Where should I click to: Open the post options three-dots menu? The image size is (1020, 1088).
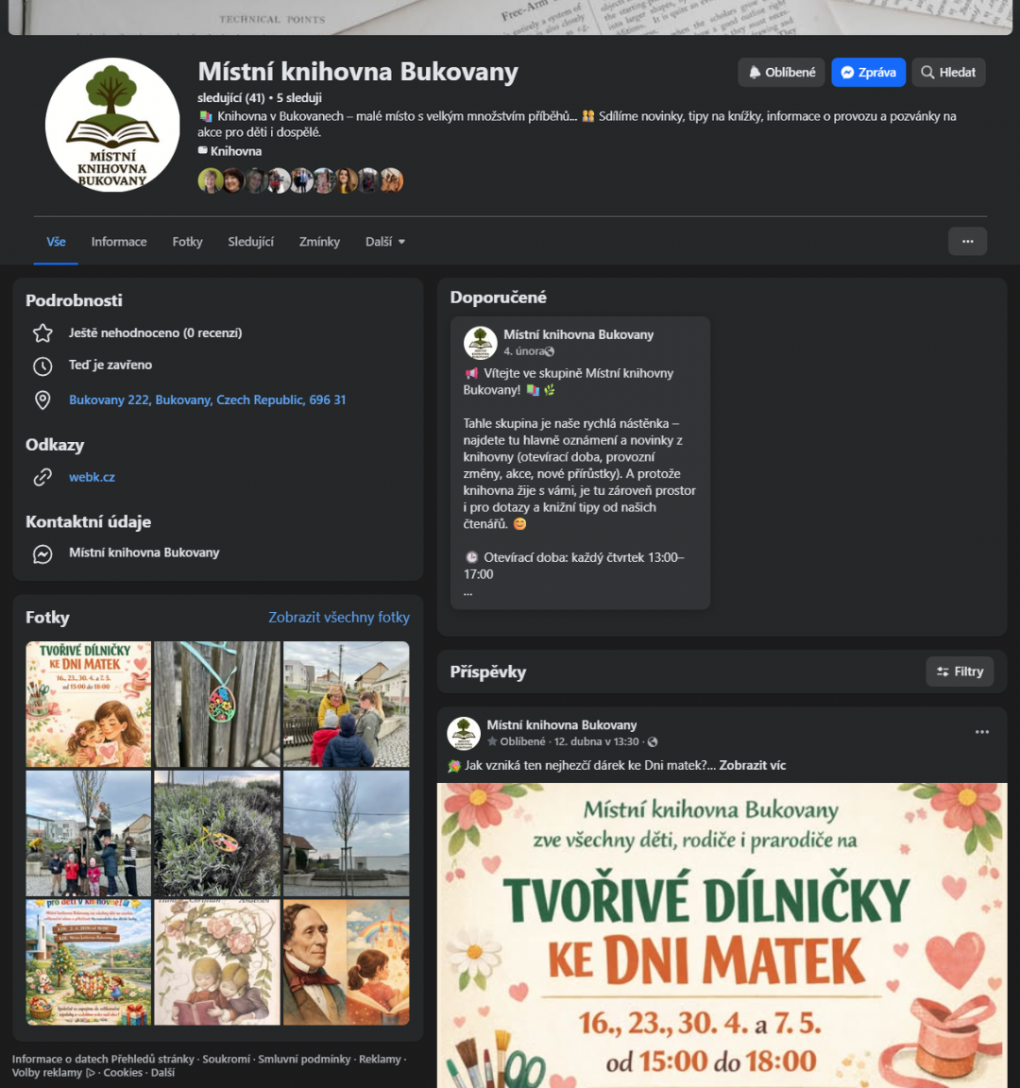[x=982, y=732]
